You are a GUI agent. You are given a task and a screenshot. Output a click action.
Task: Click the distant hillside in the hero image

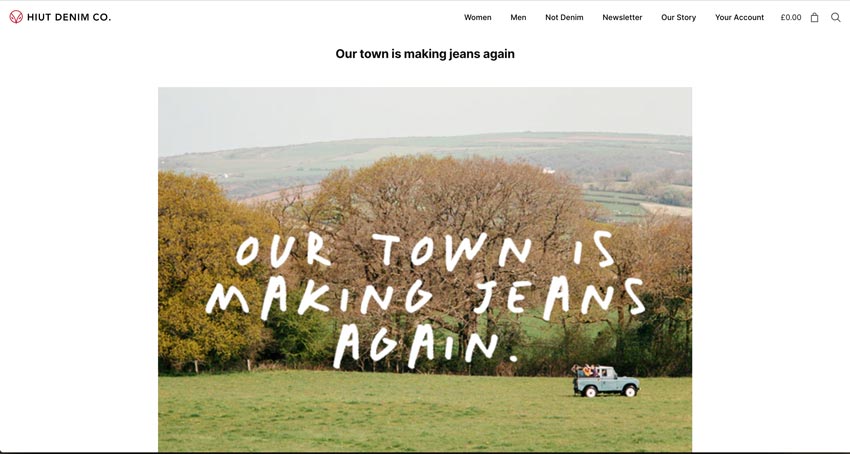click(x=425, y=157)
